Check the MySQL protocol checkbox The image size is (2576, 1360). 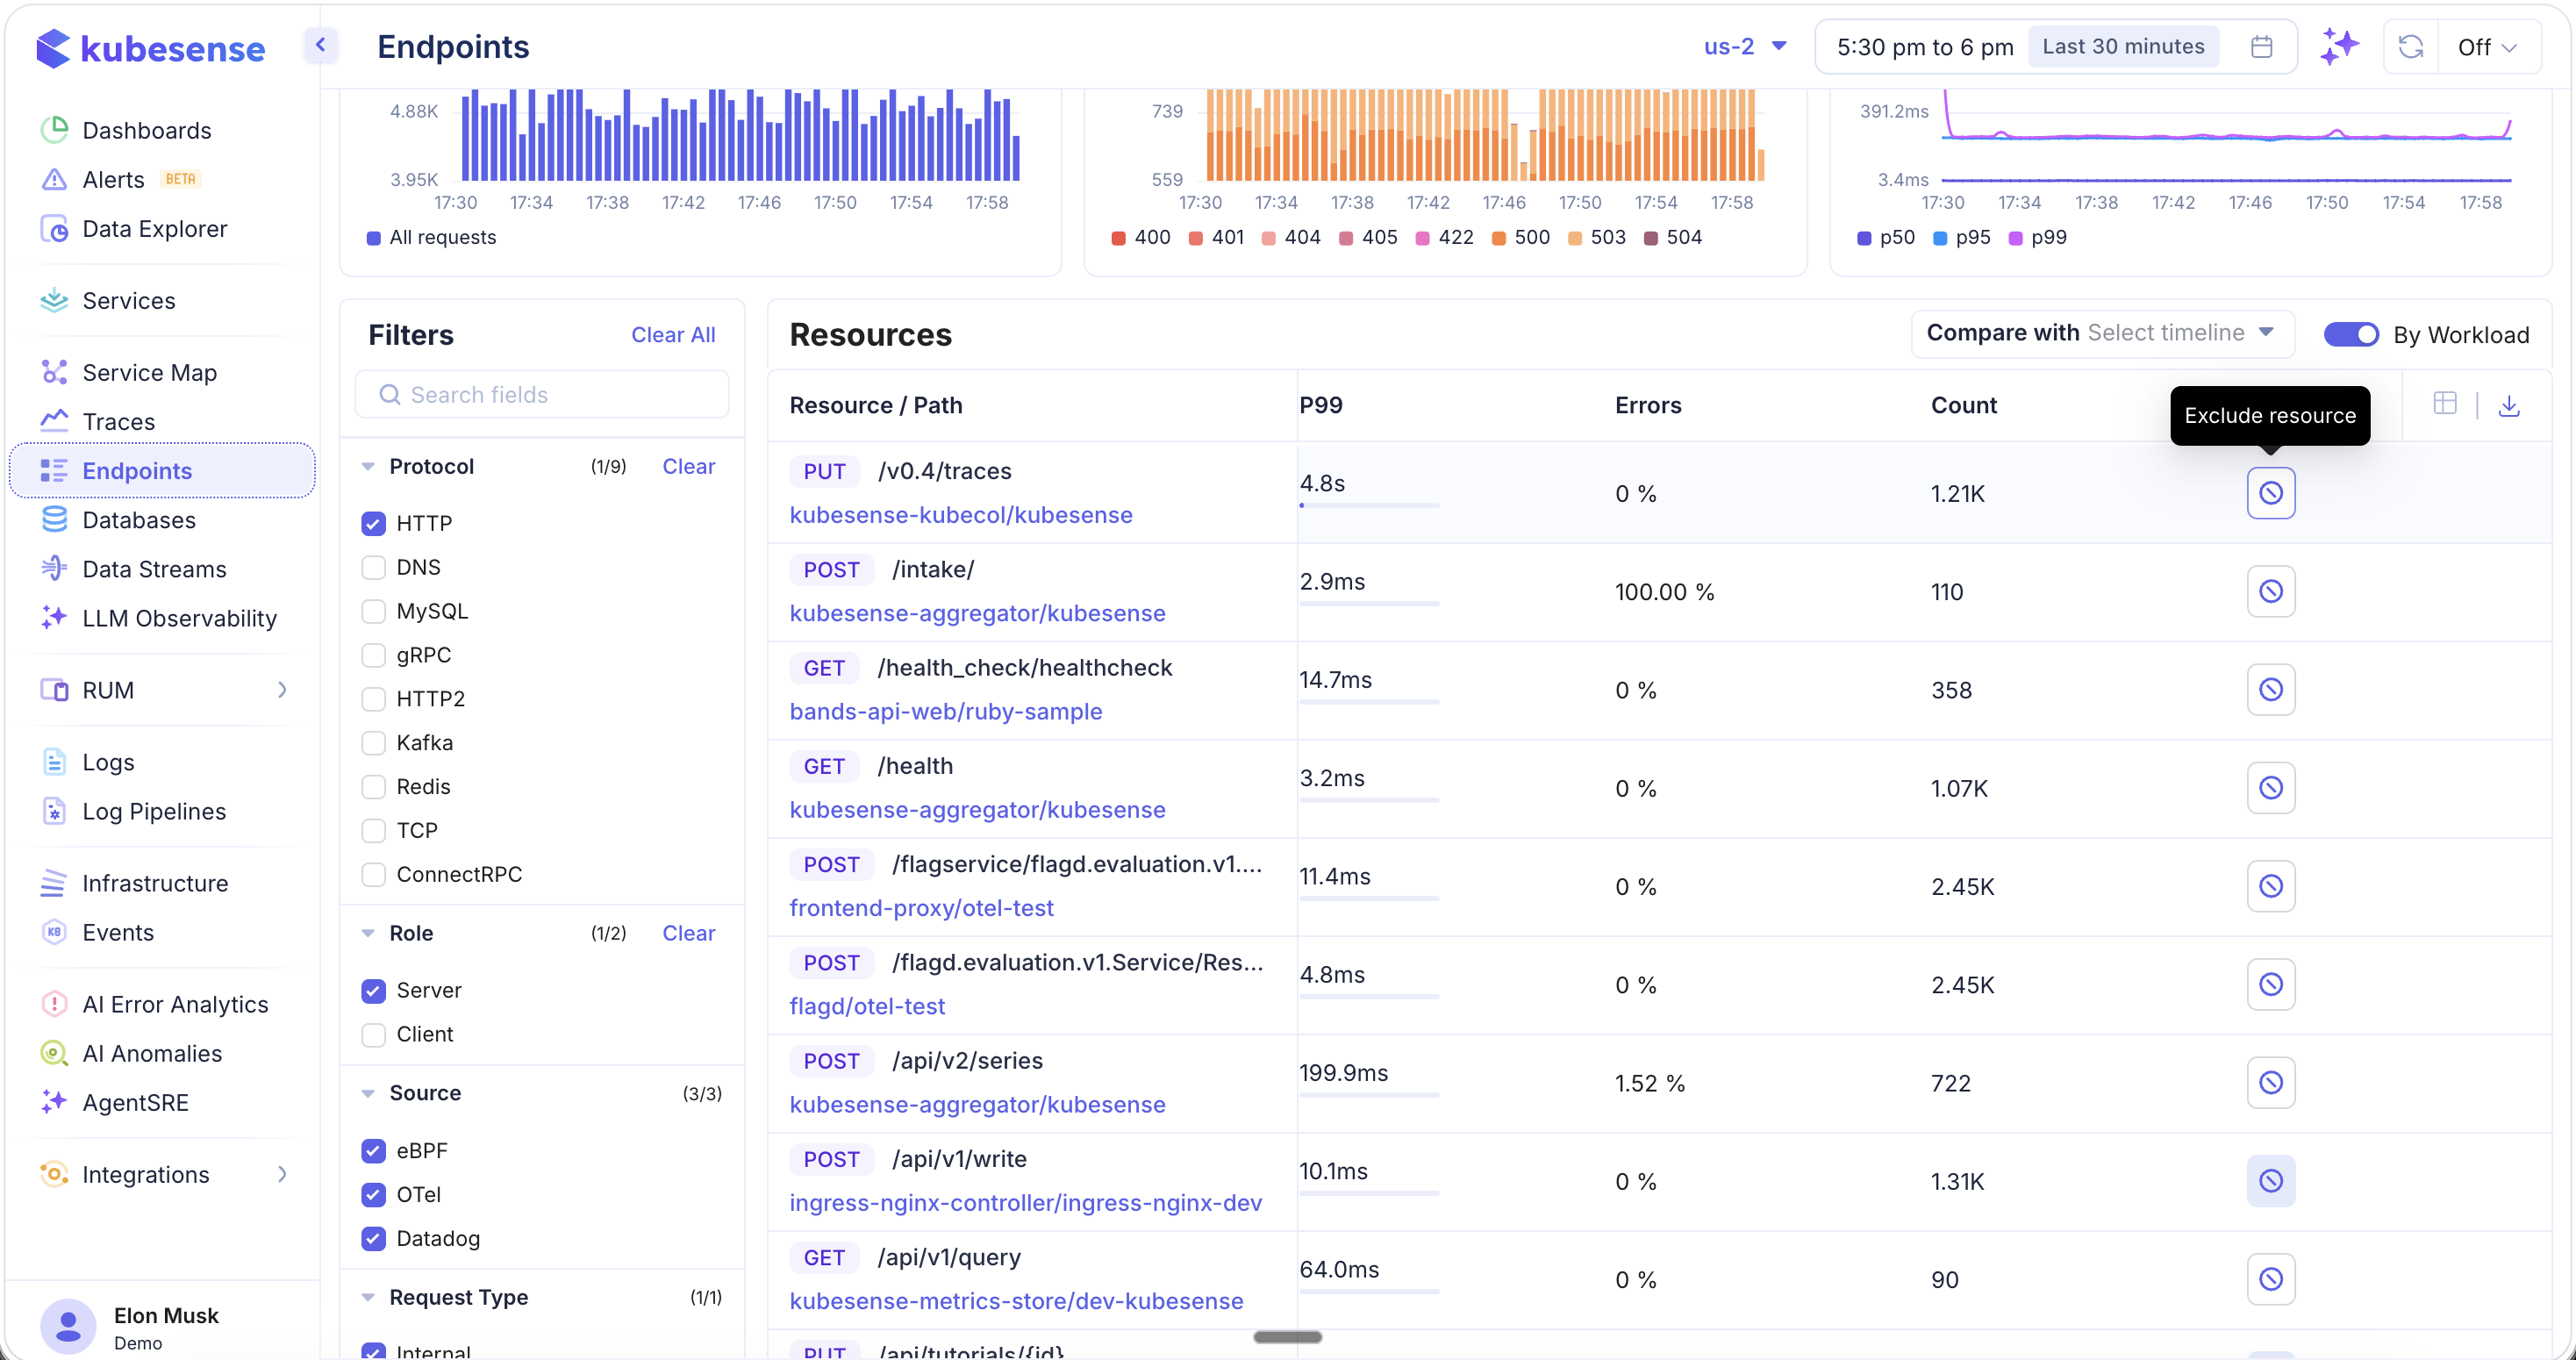coord(373,611)
